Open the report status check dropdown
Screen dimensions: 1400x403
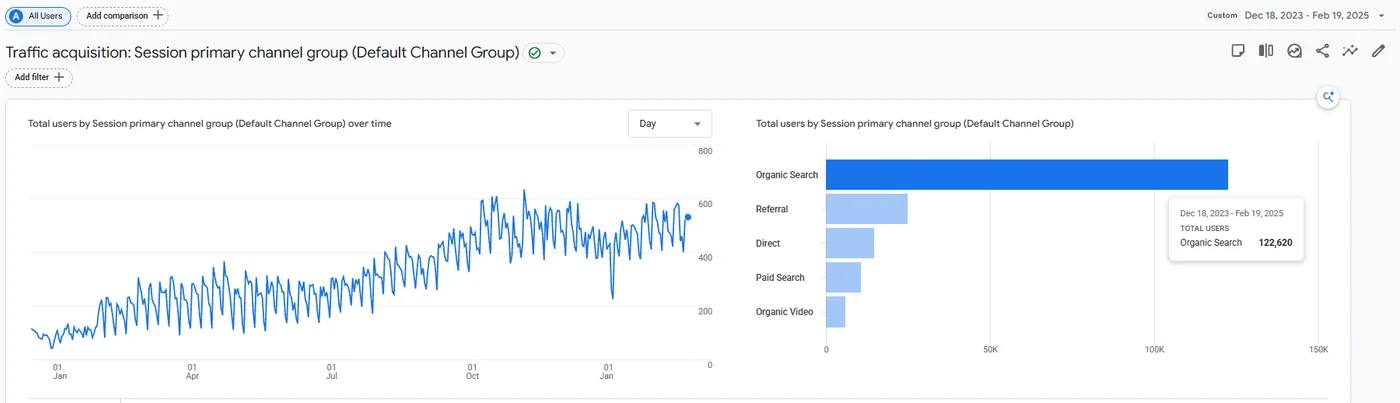(x=545, y=53)
